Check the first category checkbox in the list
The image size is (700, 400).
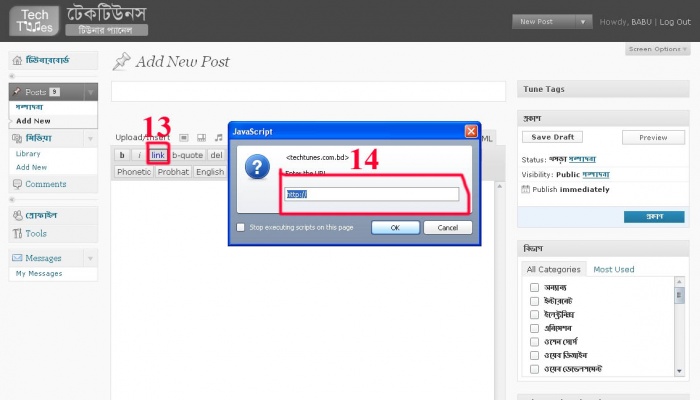click(534, 287)
